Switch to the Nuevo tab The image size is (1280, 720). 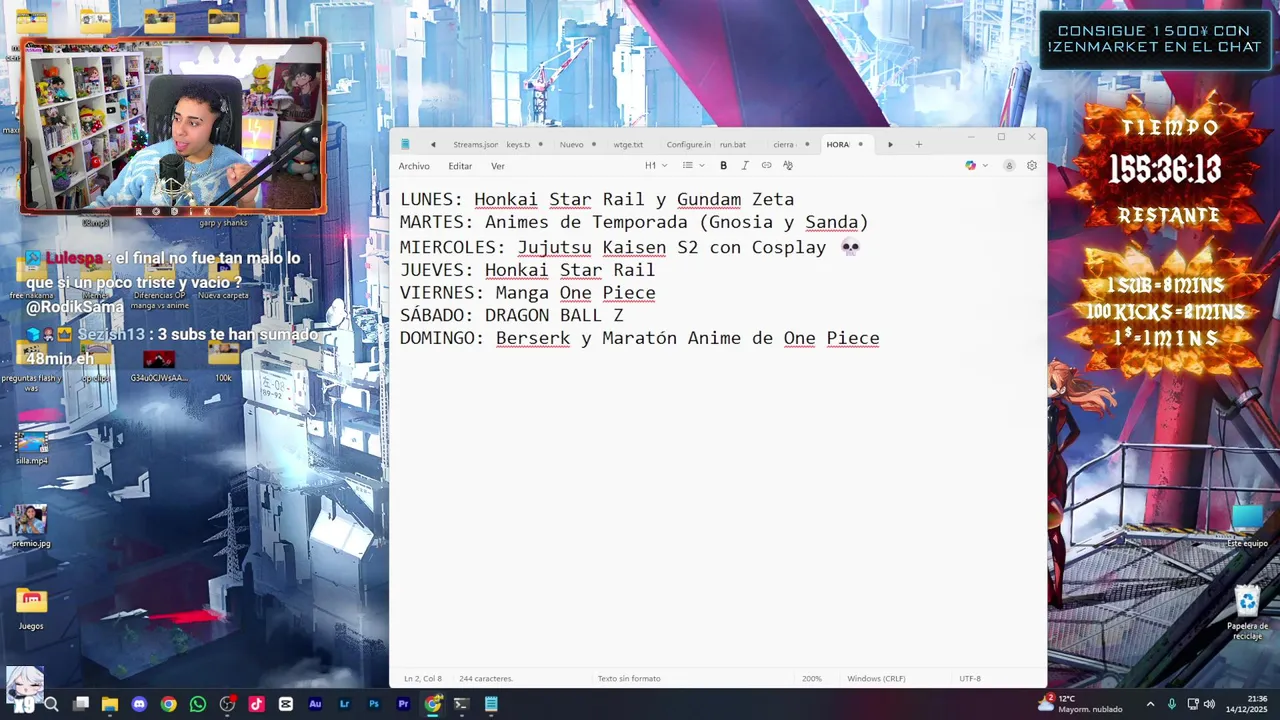[x=571, y=144]
